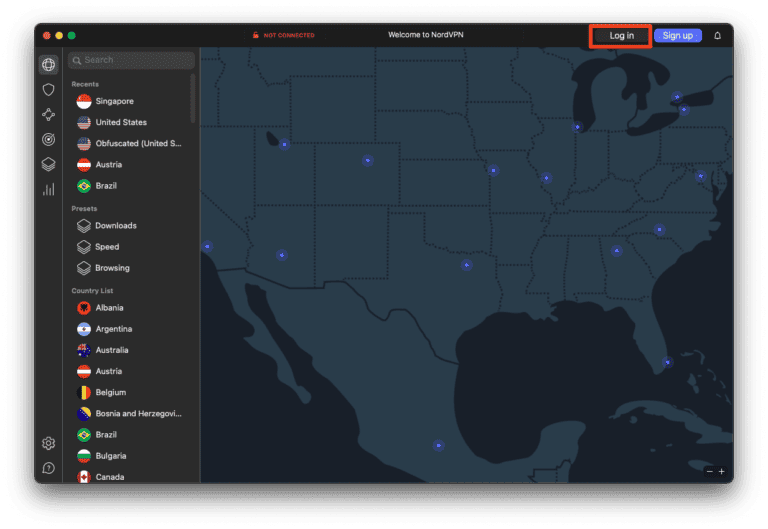Open the Meshnet nodes icon
Viewport: 768px width, 529px height.
point(48,115)
